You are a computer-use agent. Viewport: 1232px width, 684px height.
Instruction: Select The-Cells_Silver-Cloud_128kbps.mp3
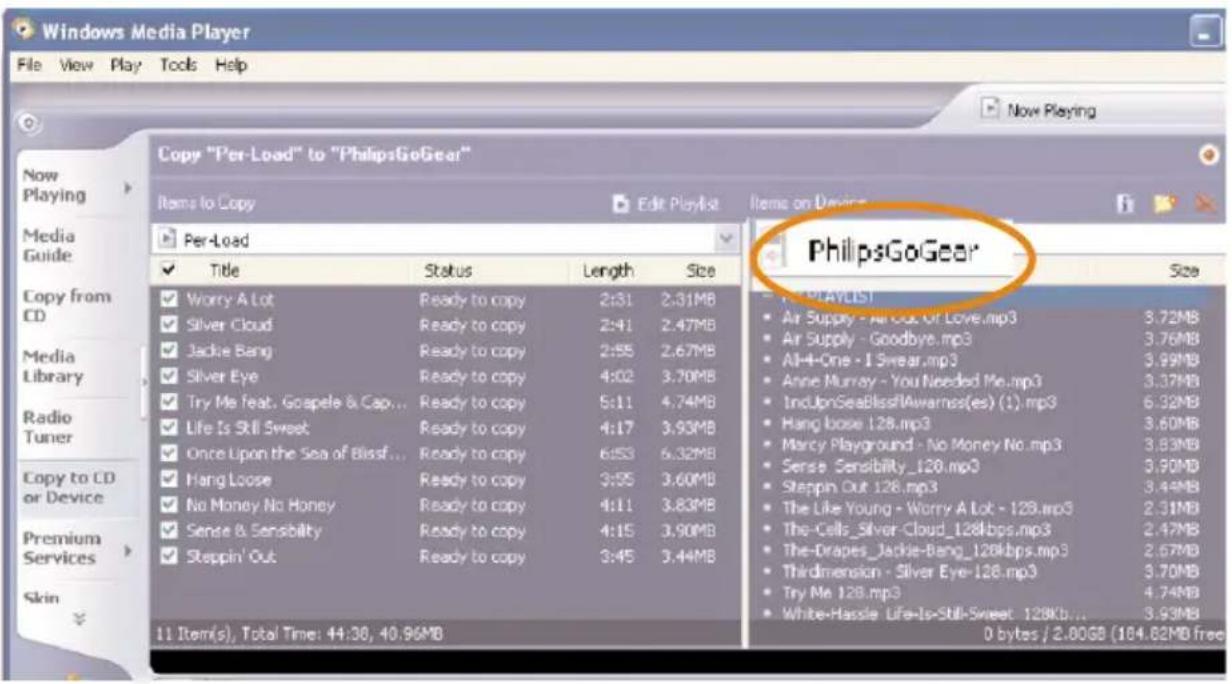click(916, 529)
